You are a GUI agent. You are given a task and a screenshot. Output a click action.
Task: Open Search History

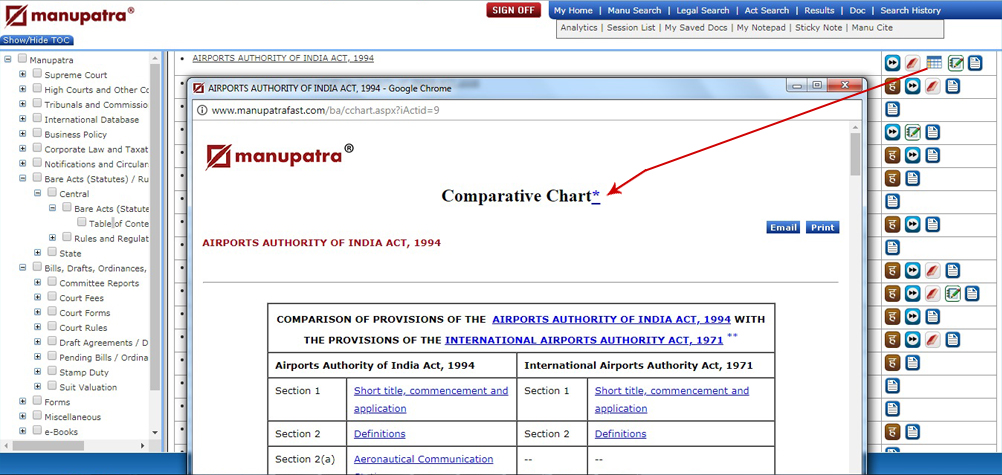[x=910, y=10]
